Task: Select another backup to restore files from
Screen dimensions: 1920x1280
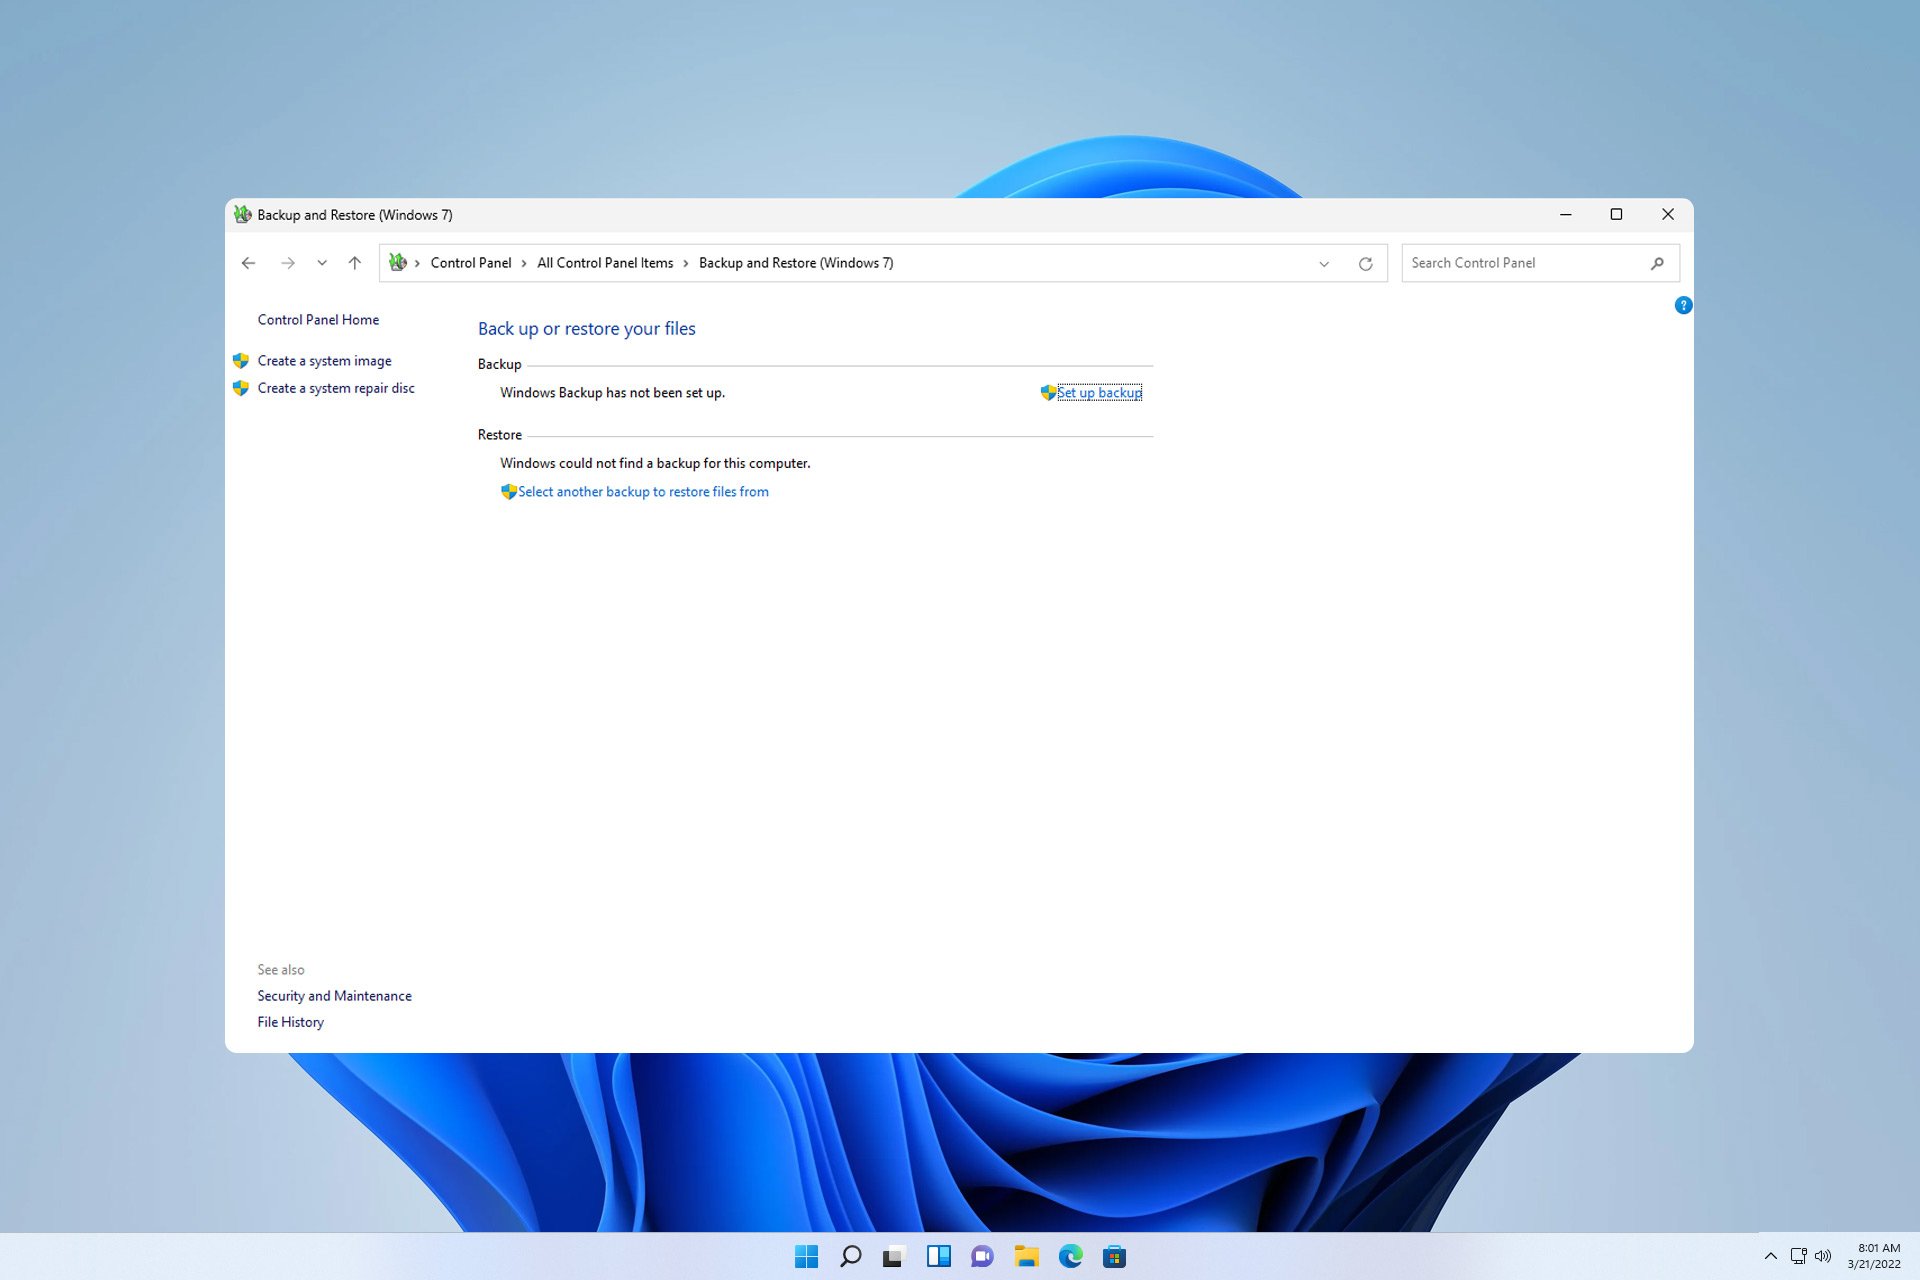Action: [x=643, y=491]
